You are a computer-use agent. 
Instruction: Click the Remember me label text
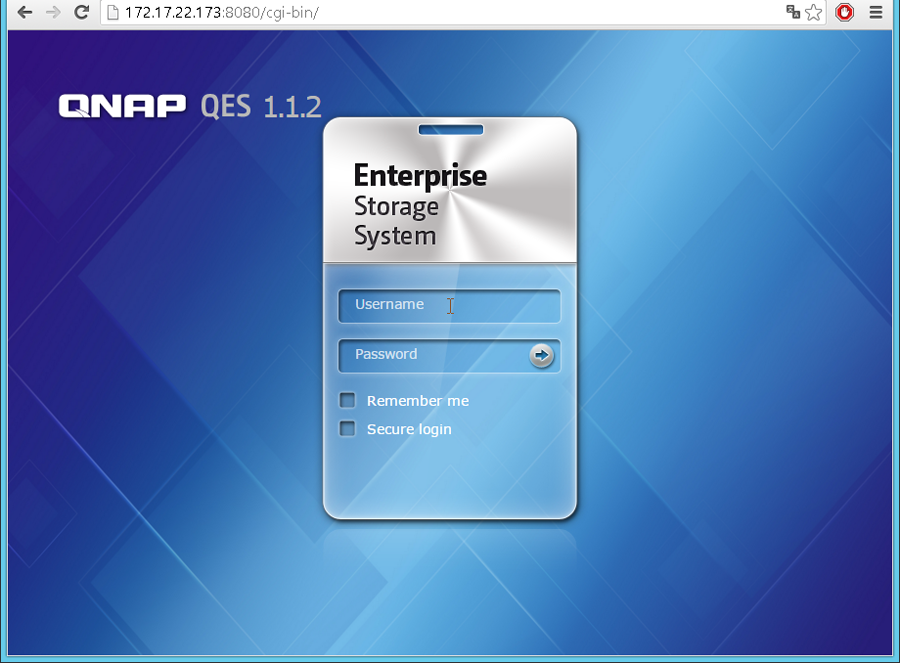[x=417, y=401]
